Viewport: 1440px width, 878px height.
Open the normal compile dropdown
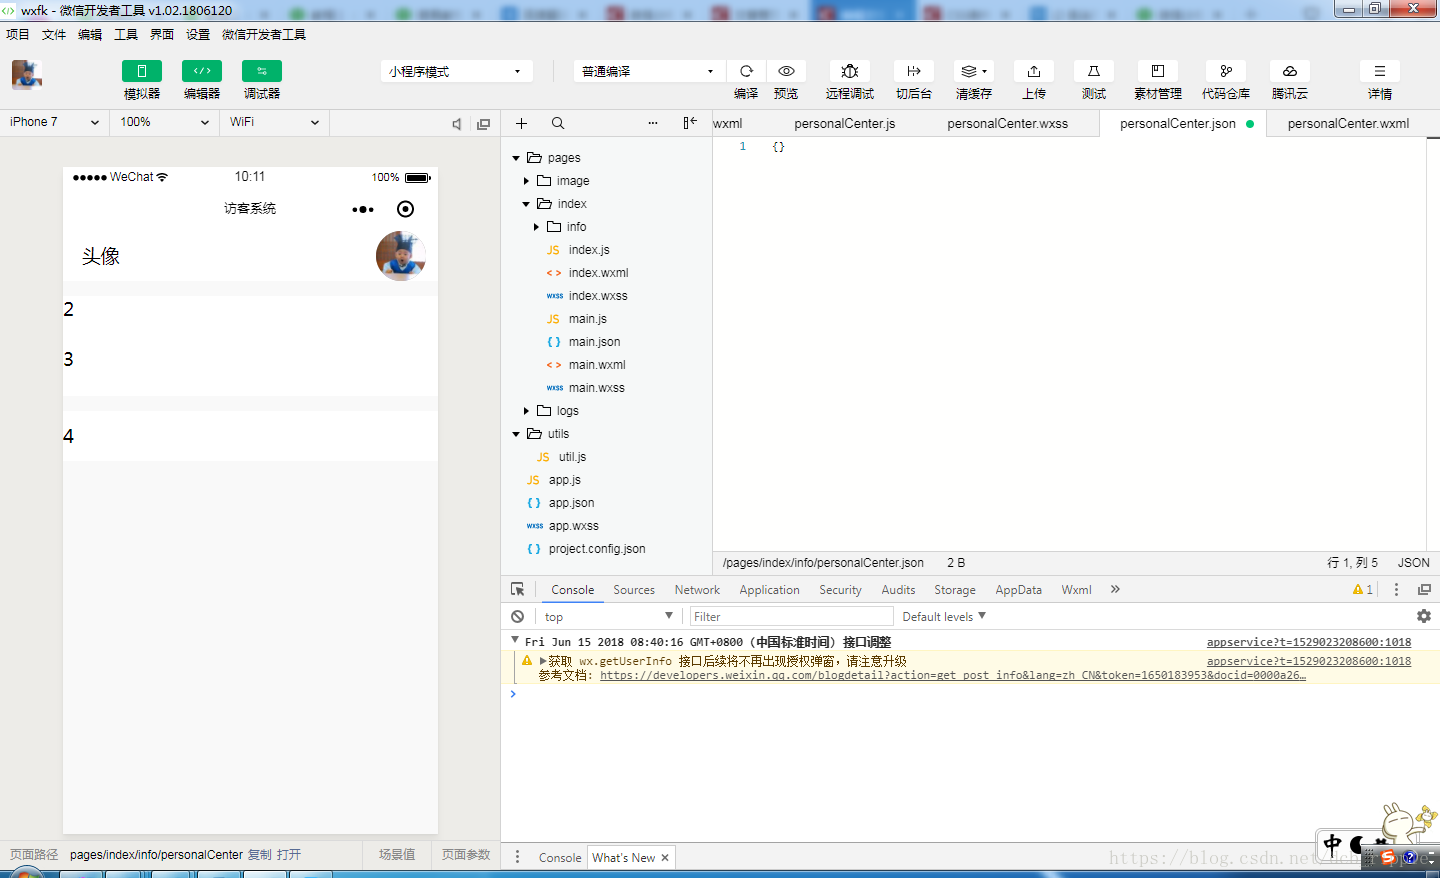click(649, 71)
